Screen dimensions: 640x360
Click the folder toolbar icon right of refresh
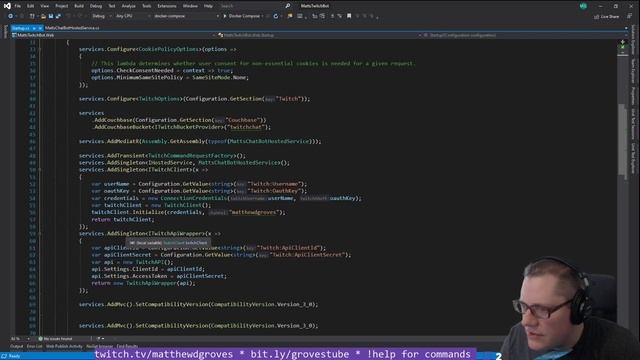(x=290, y=16)
